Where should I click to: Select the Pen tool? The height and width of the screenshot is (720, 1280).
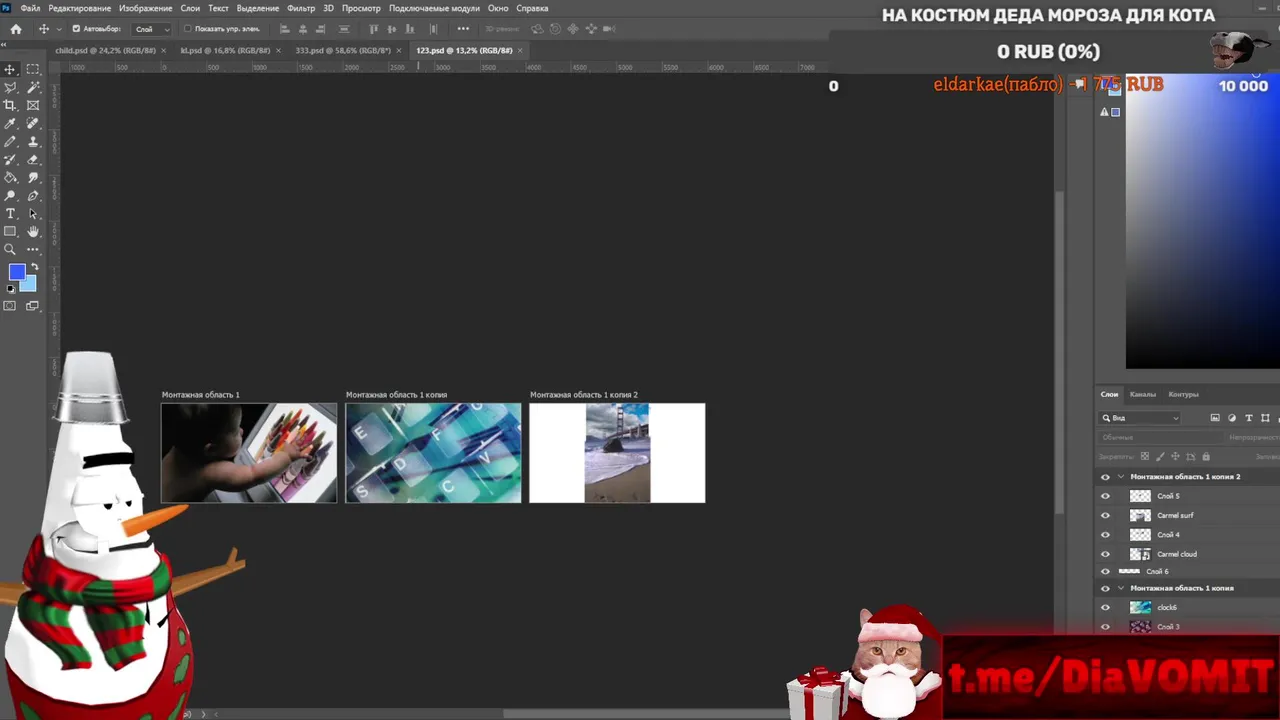(33, 195)
